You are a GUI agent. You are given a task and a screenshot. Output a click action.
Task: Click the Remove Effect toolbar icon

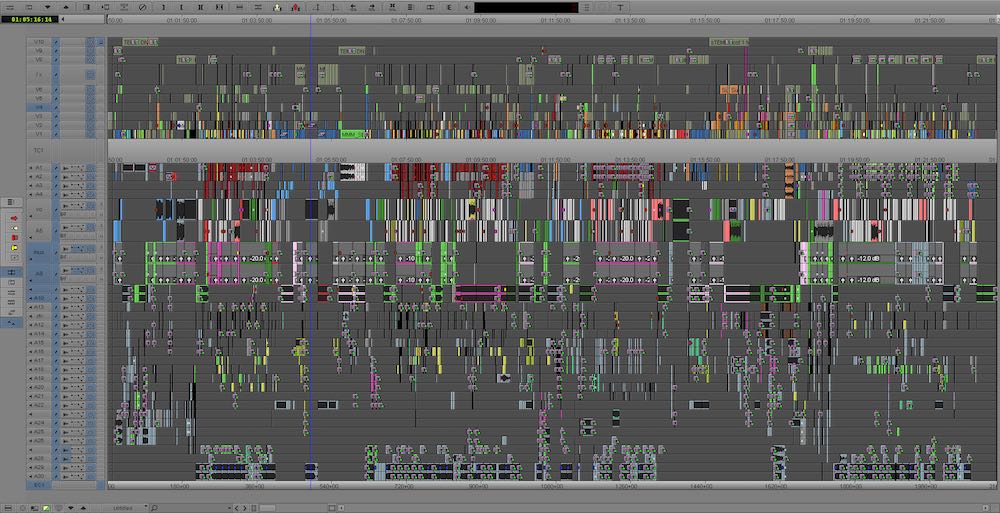click(x=143, y=6)
